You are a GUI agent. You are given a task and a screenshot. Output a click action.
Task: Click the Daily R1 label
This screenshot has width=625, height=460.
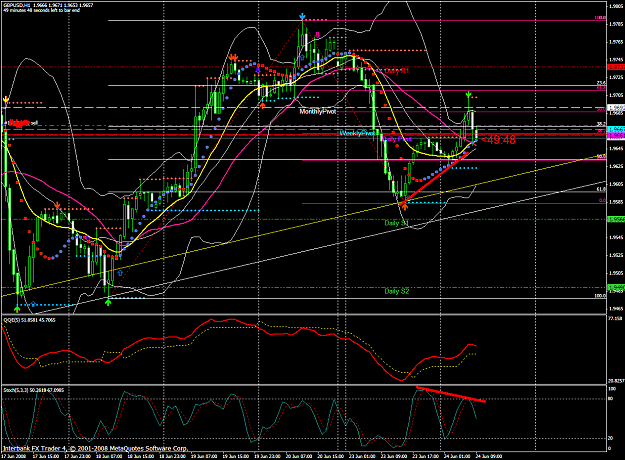(397, 71)
